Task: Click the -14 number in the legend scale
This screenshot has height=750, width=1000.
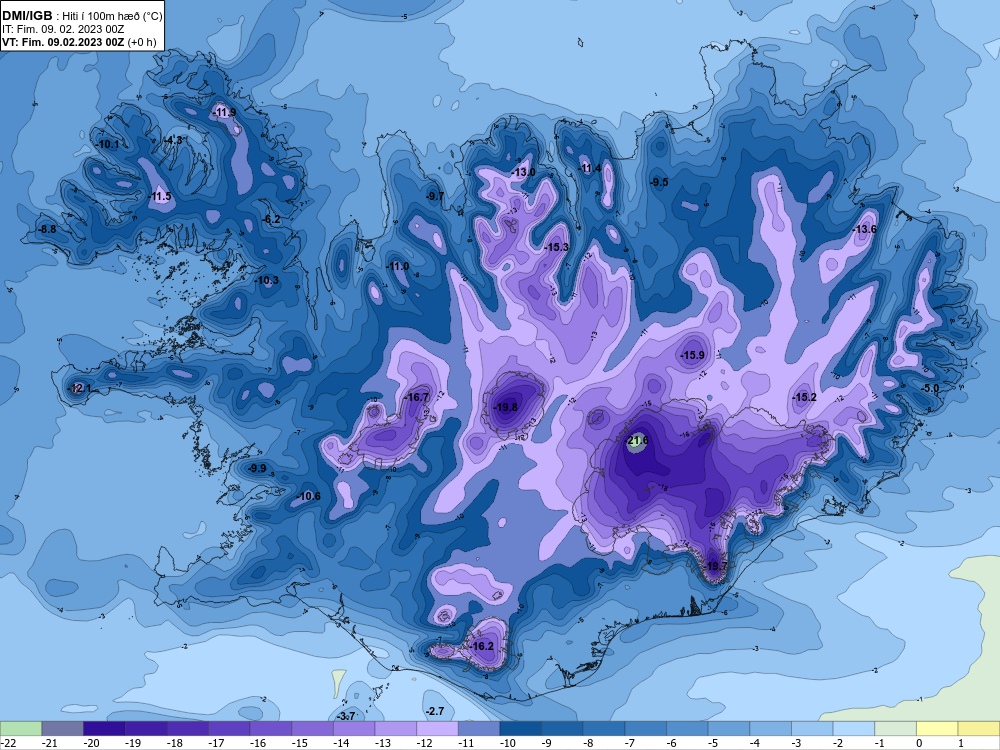Action: point(341,744)
